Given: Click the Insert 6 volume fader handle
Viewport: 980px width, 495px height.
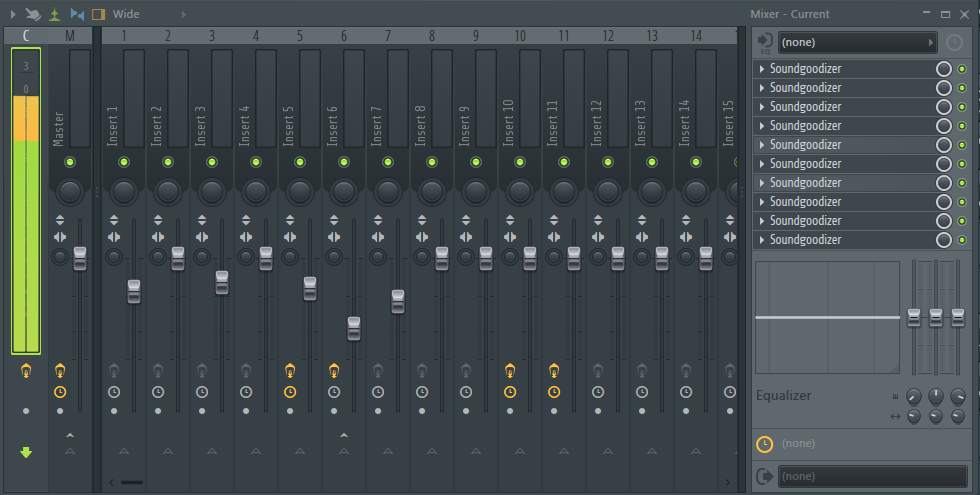Looking at the screenshot, I should pos(354,329).
